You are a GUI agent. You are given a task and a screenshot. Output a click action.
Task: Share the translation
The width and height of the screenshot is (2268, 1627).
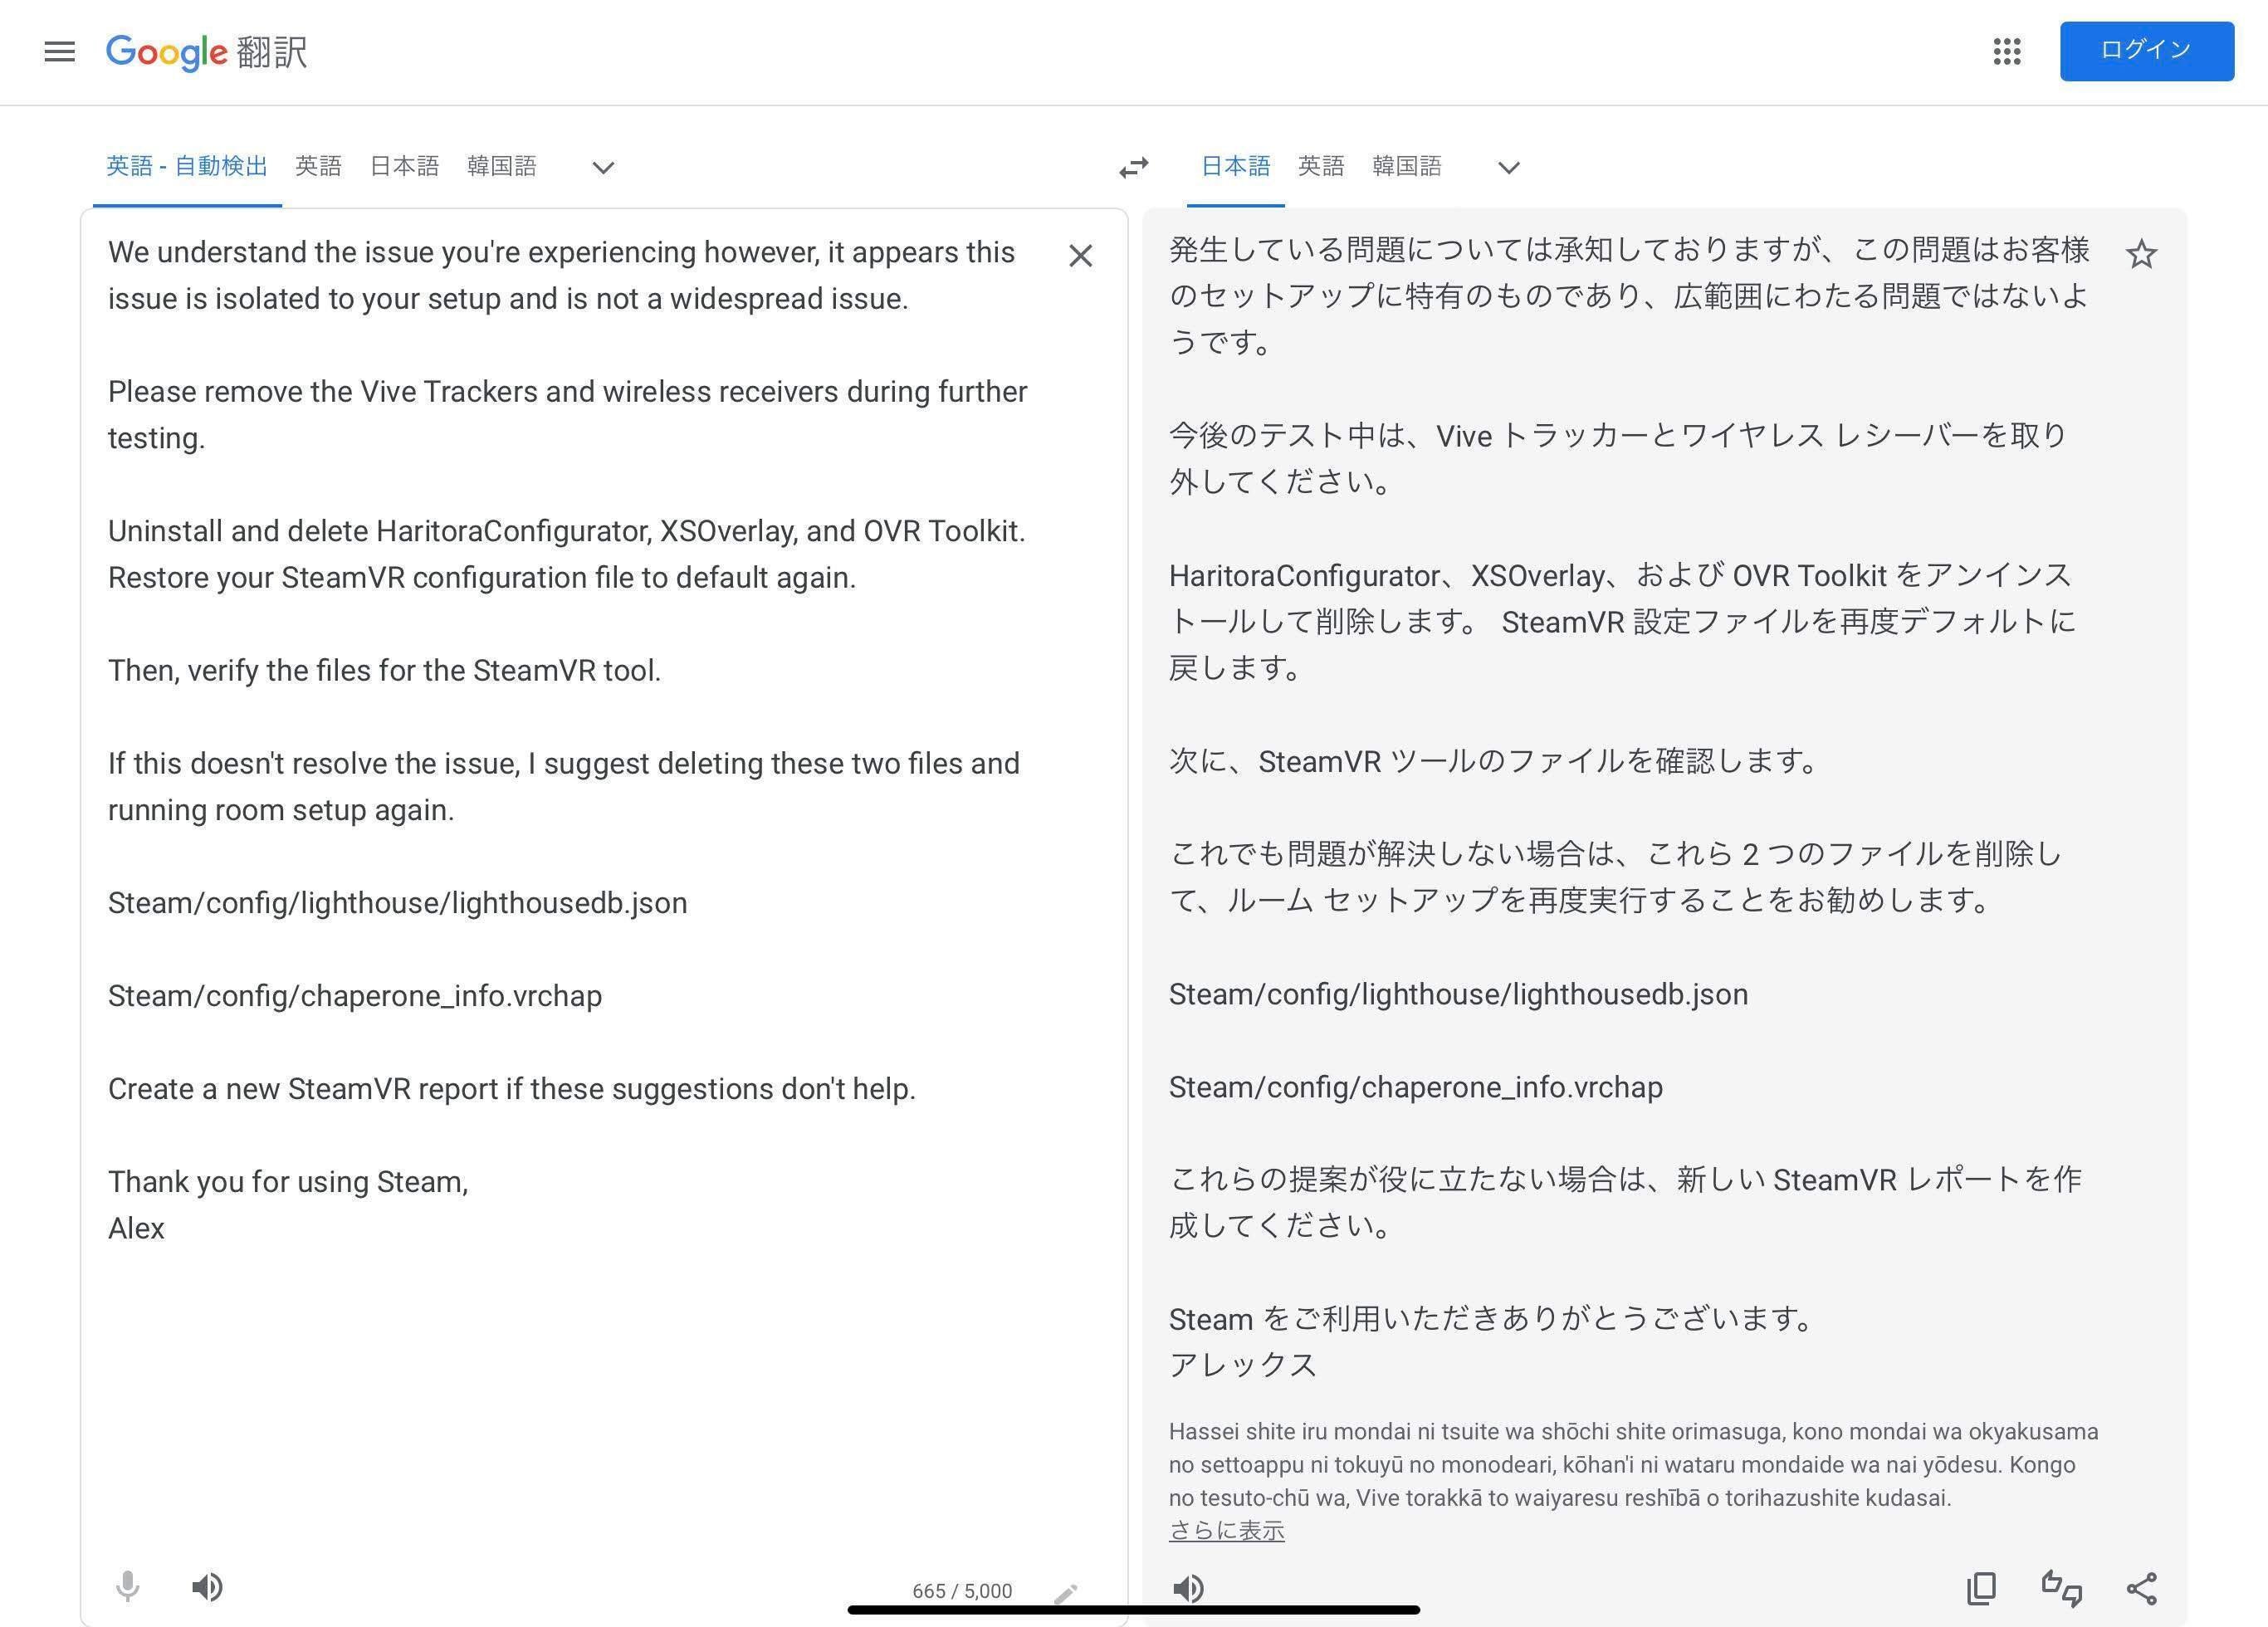pos(2141,1588)
